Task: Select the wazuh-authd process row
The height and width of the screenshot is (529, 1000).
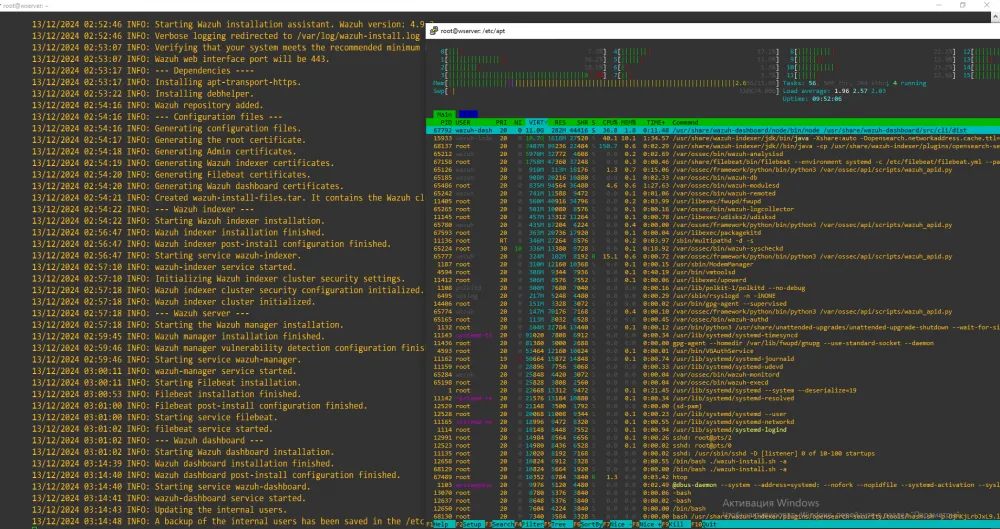Action: point(713,319)
